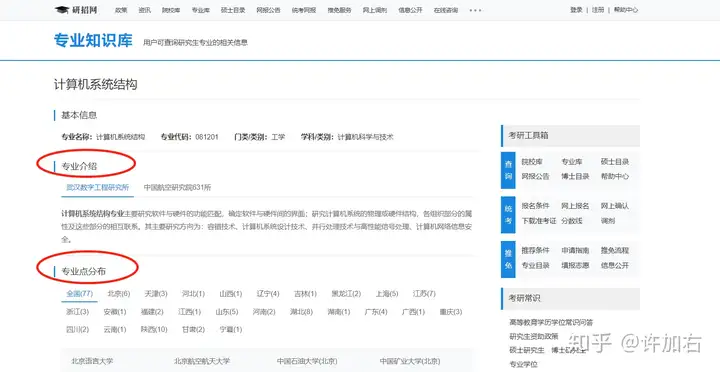Open 报名条件 in the 统考 section
Screen dimensions: 720x372
pyautogui.click(x=535, y=206)
